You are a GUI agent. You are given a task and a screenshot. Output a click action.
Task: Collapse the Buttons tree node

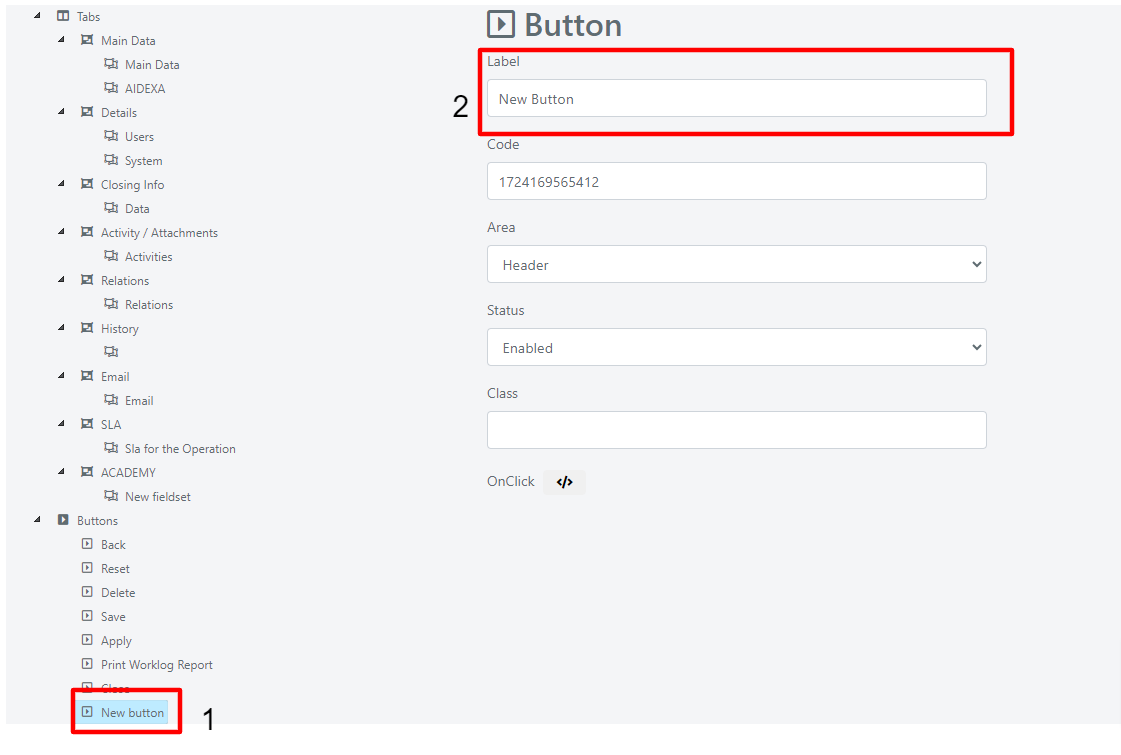coord(37,520)
